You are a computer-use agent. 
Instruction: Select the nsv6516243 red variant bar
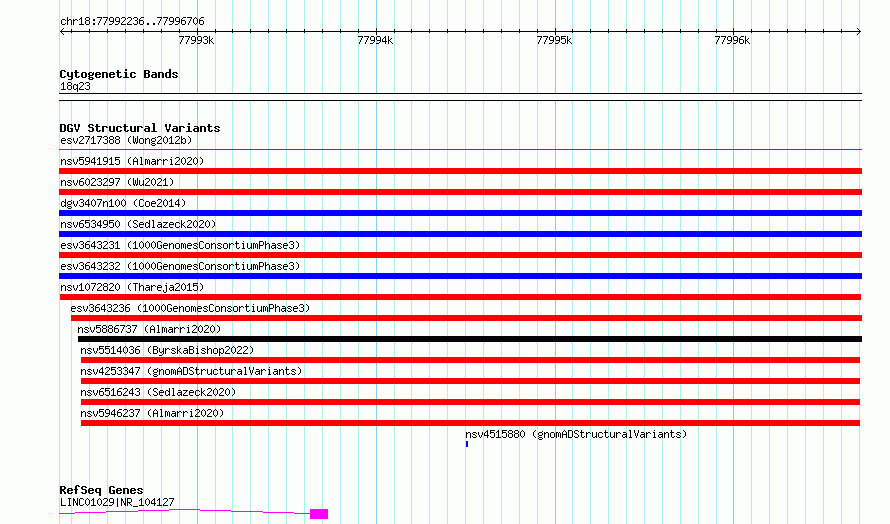tap(470, 402)
